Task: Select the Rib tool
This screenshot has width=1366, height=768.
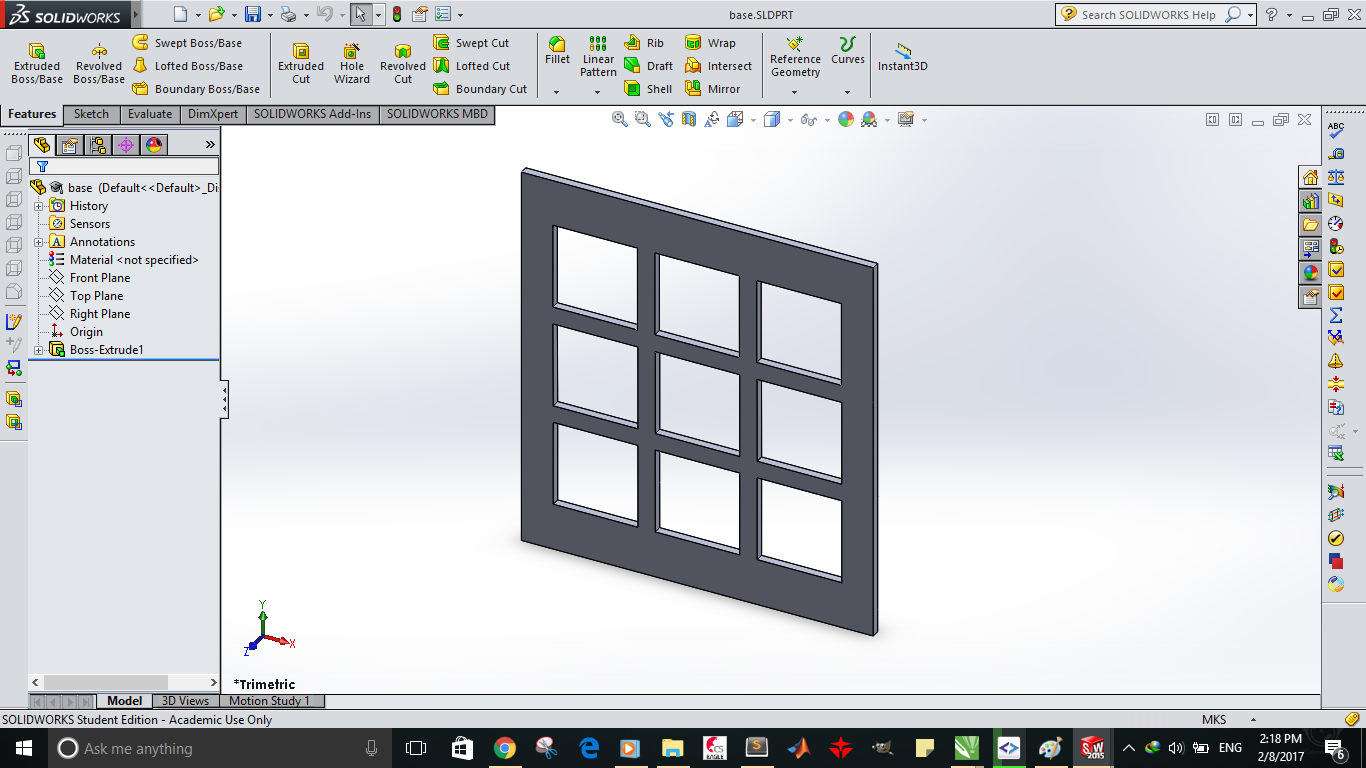Action: [x=644, y=43]
